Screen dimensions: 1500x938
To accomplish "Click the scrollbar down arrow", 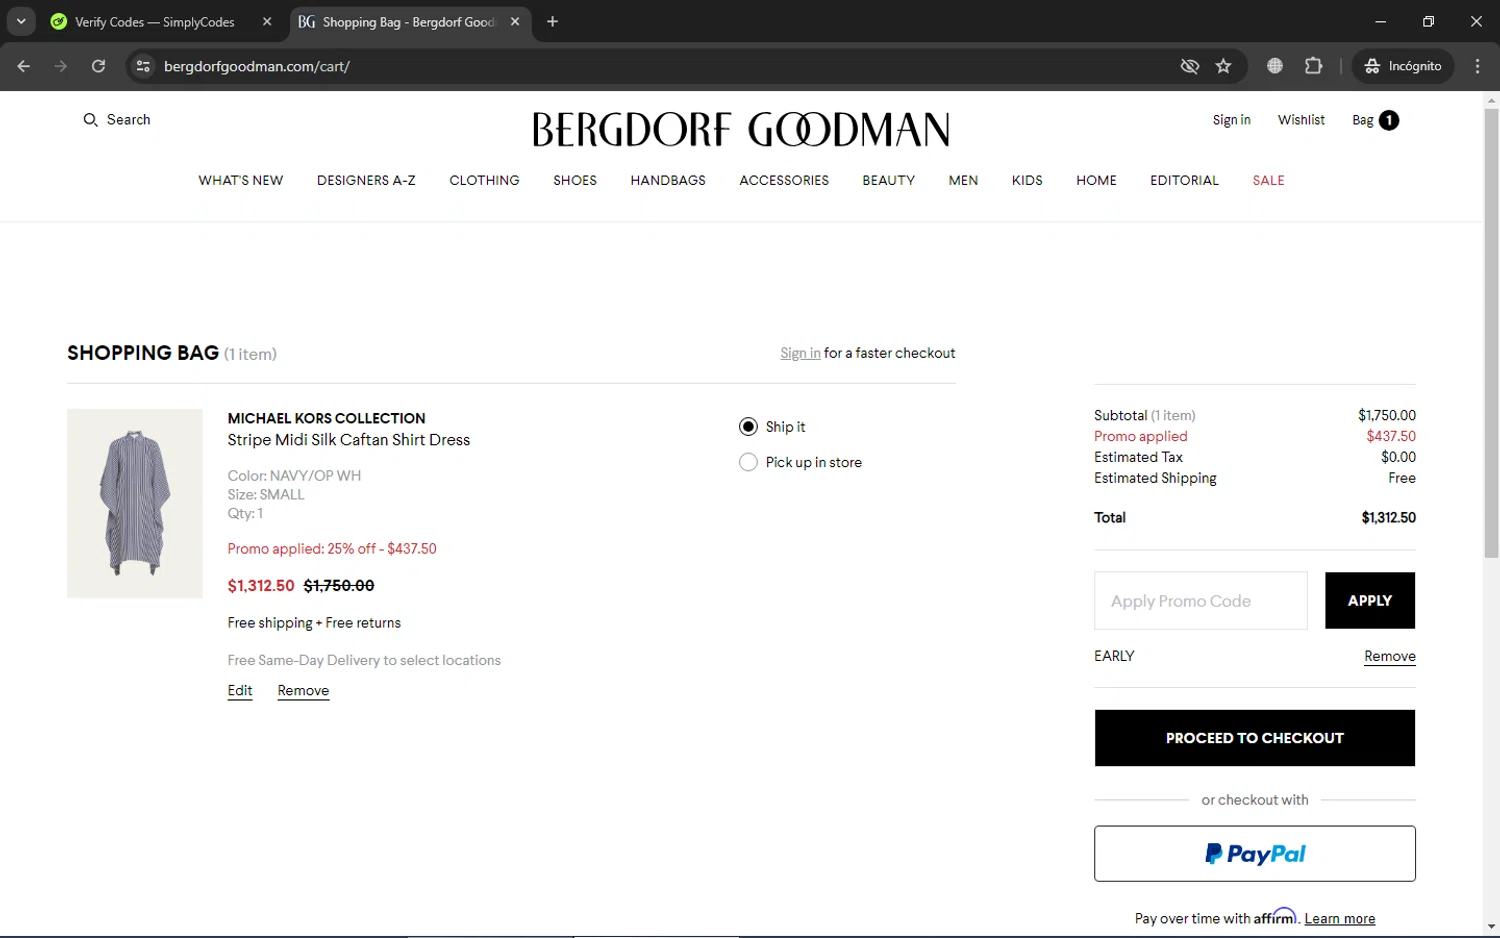I will (x=1491, y=927).
